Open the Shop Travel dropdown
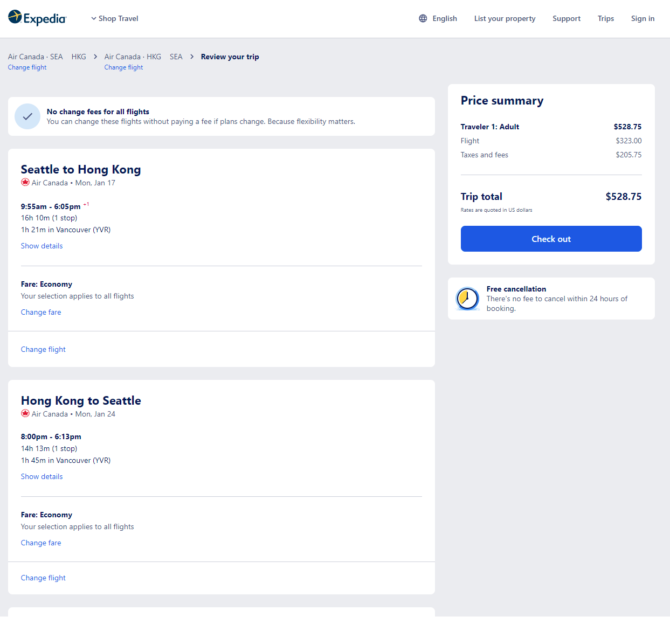This screenshot has height=617, width=670. coord(115,18)
